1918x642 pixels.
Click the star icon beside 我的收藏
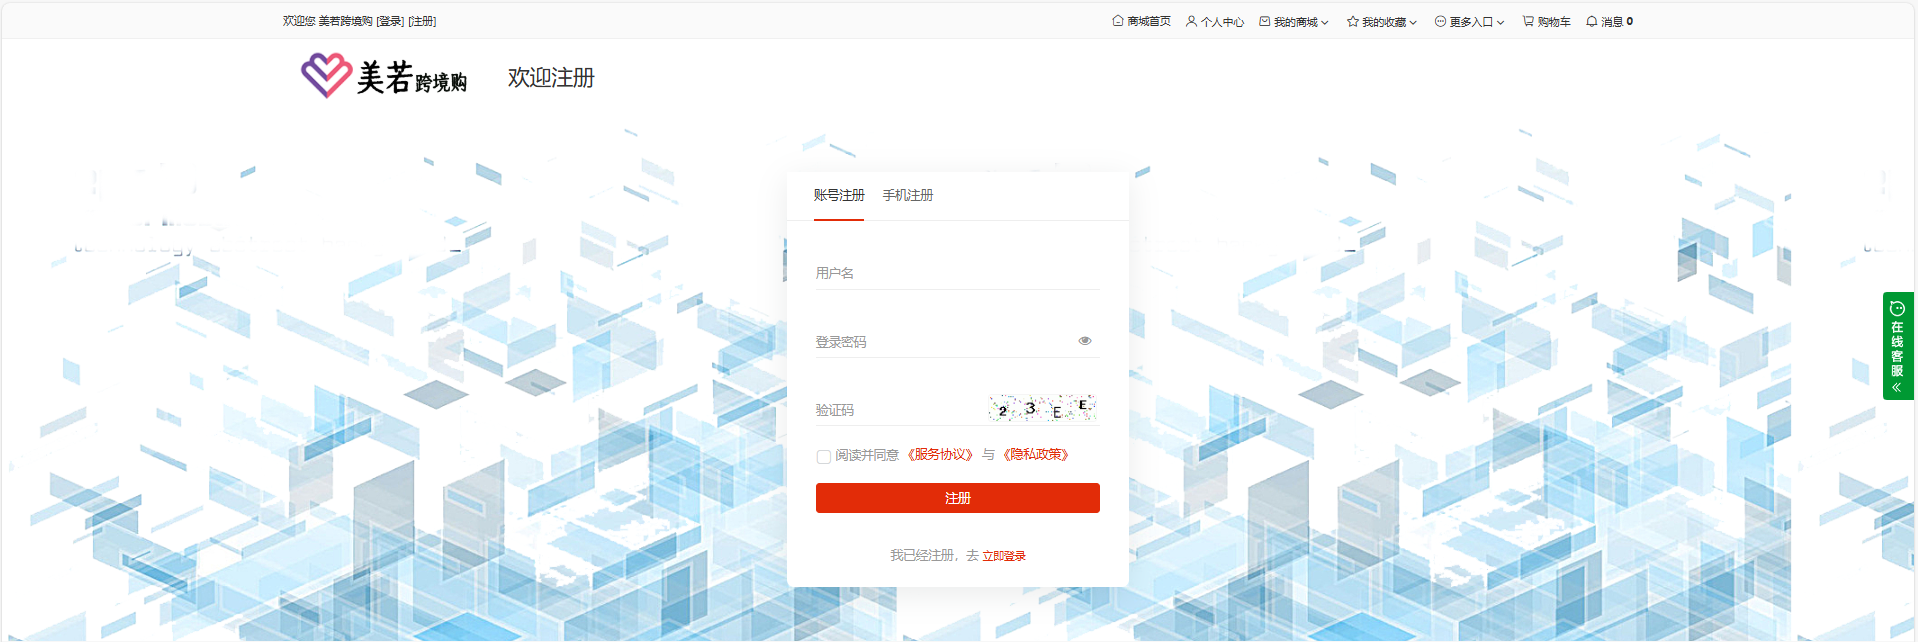click(1352, 21)
